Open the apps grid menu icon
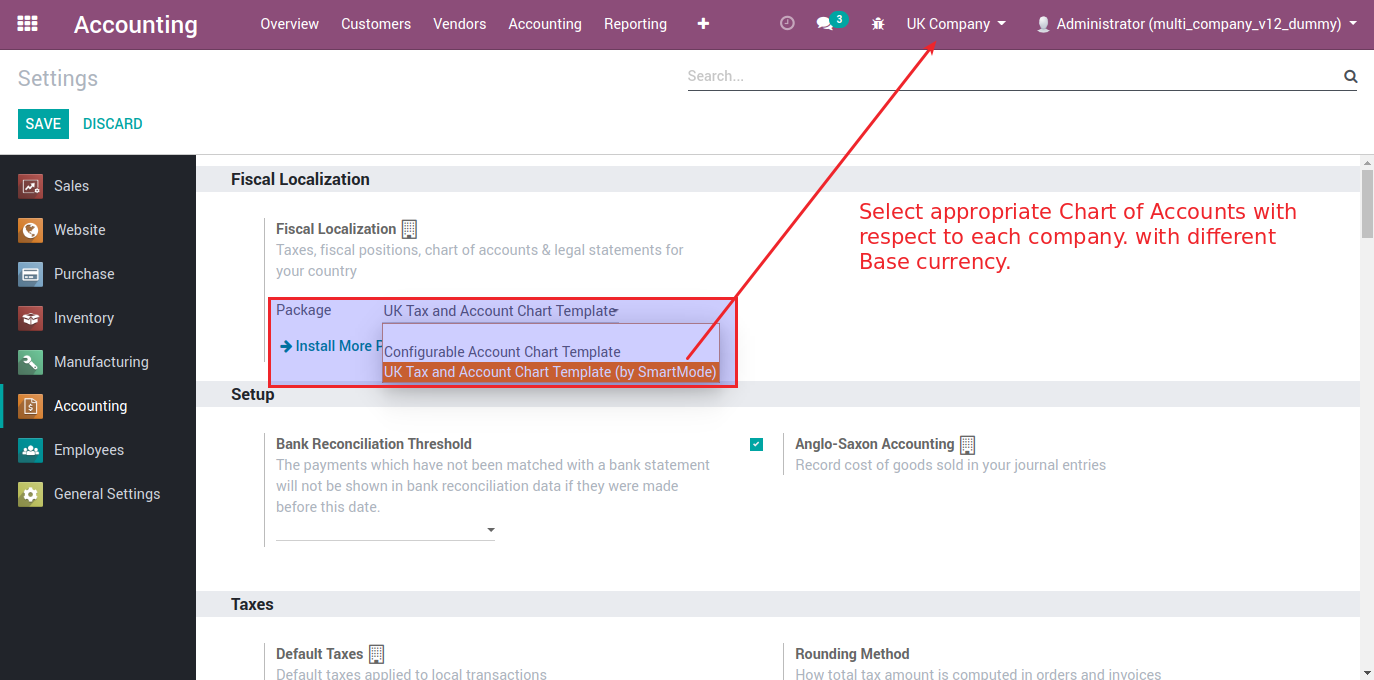Viewport: 1374px width, 680px height. pyautogui.click(x=28, y=23)
